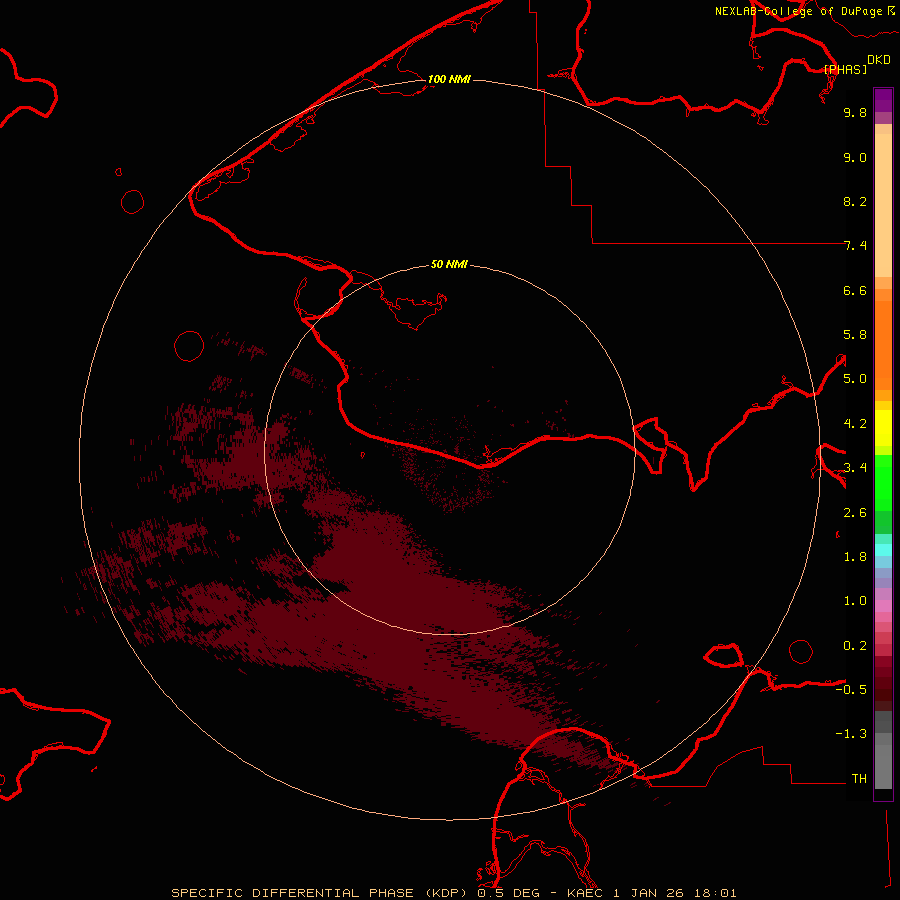Click the 8.2 scale value
The height and width of the screenshot is (900, 900).
click(855, 201)
